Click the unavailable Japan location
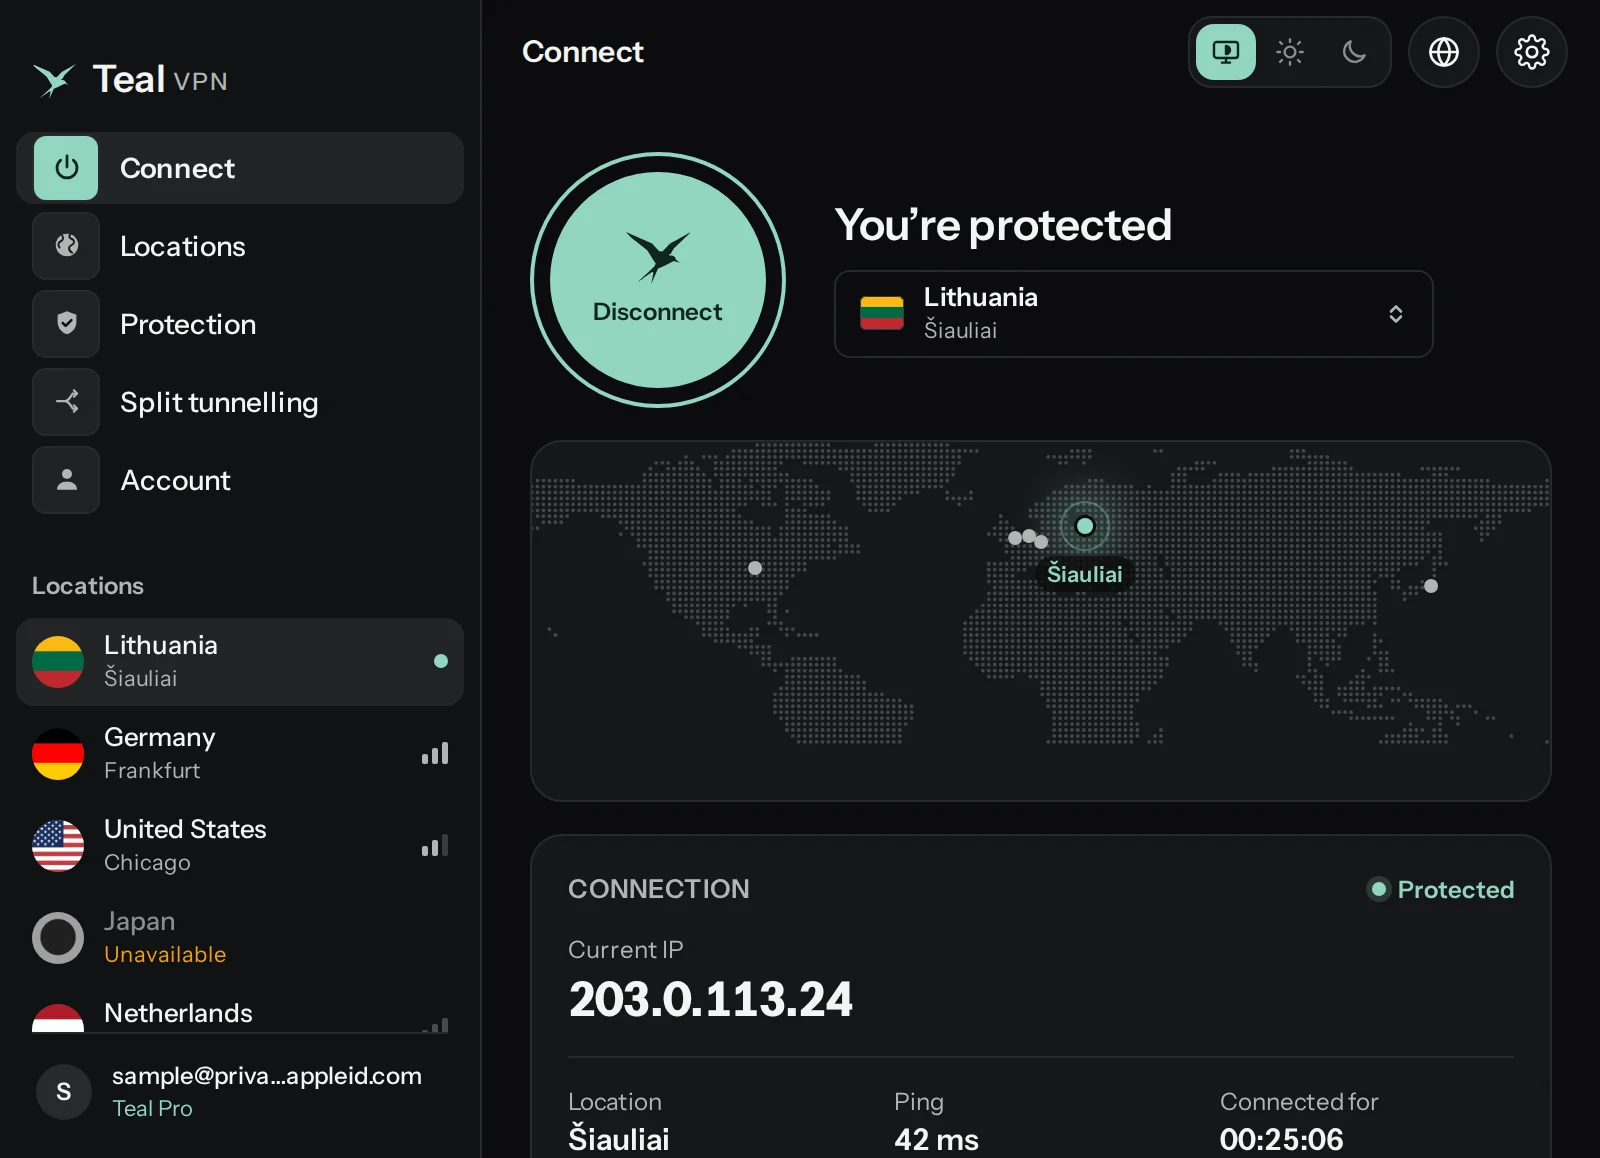The image size is (1600, 1158). pyautogui.click(x=240, y=938)
